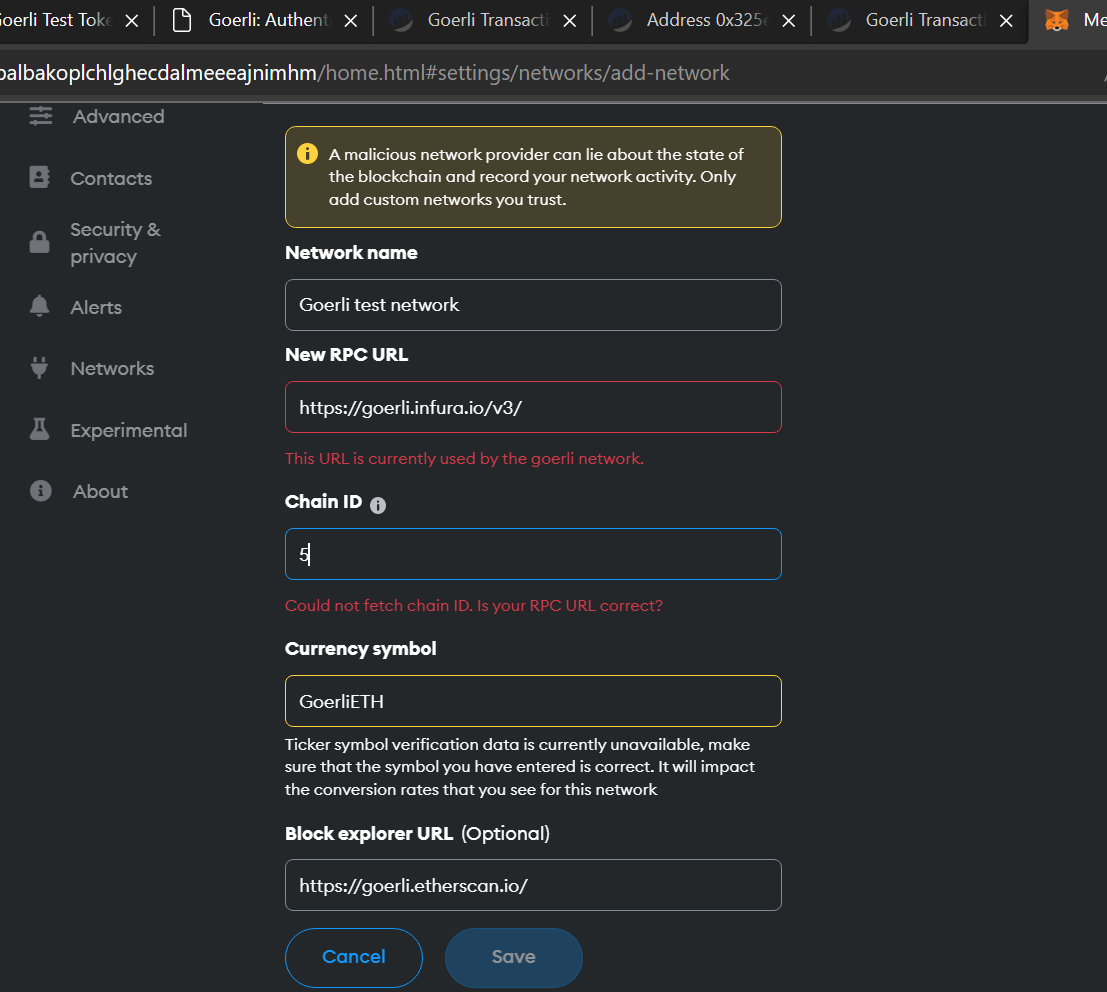
Task: Switch to the Goerli: Authent tab
Action: [268, 20]
